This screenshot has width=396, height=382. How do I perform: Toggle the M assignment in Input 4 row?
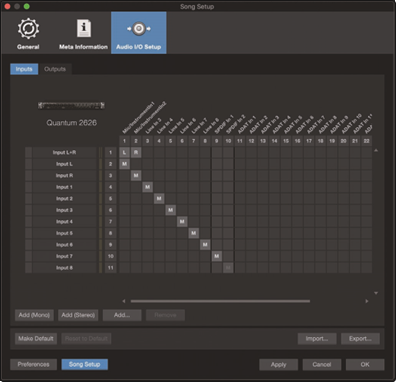[182, 222]
